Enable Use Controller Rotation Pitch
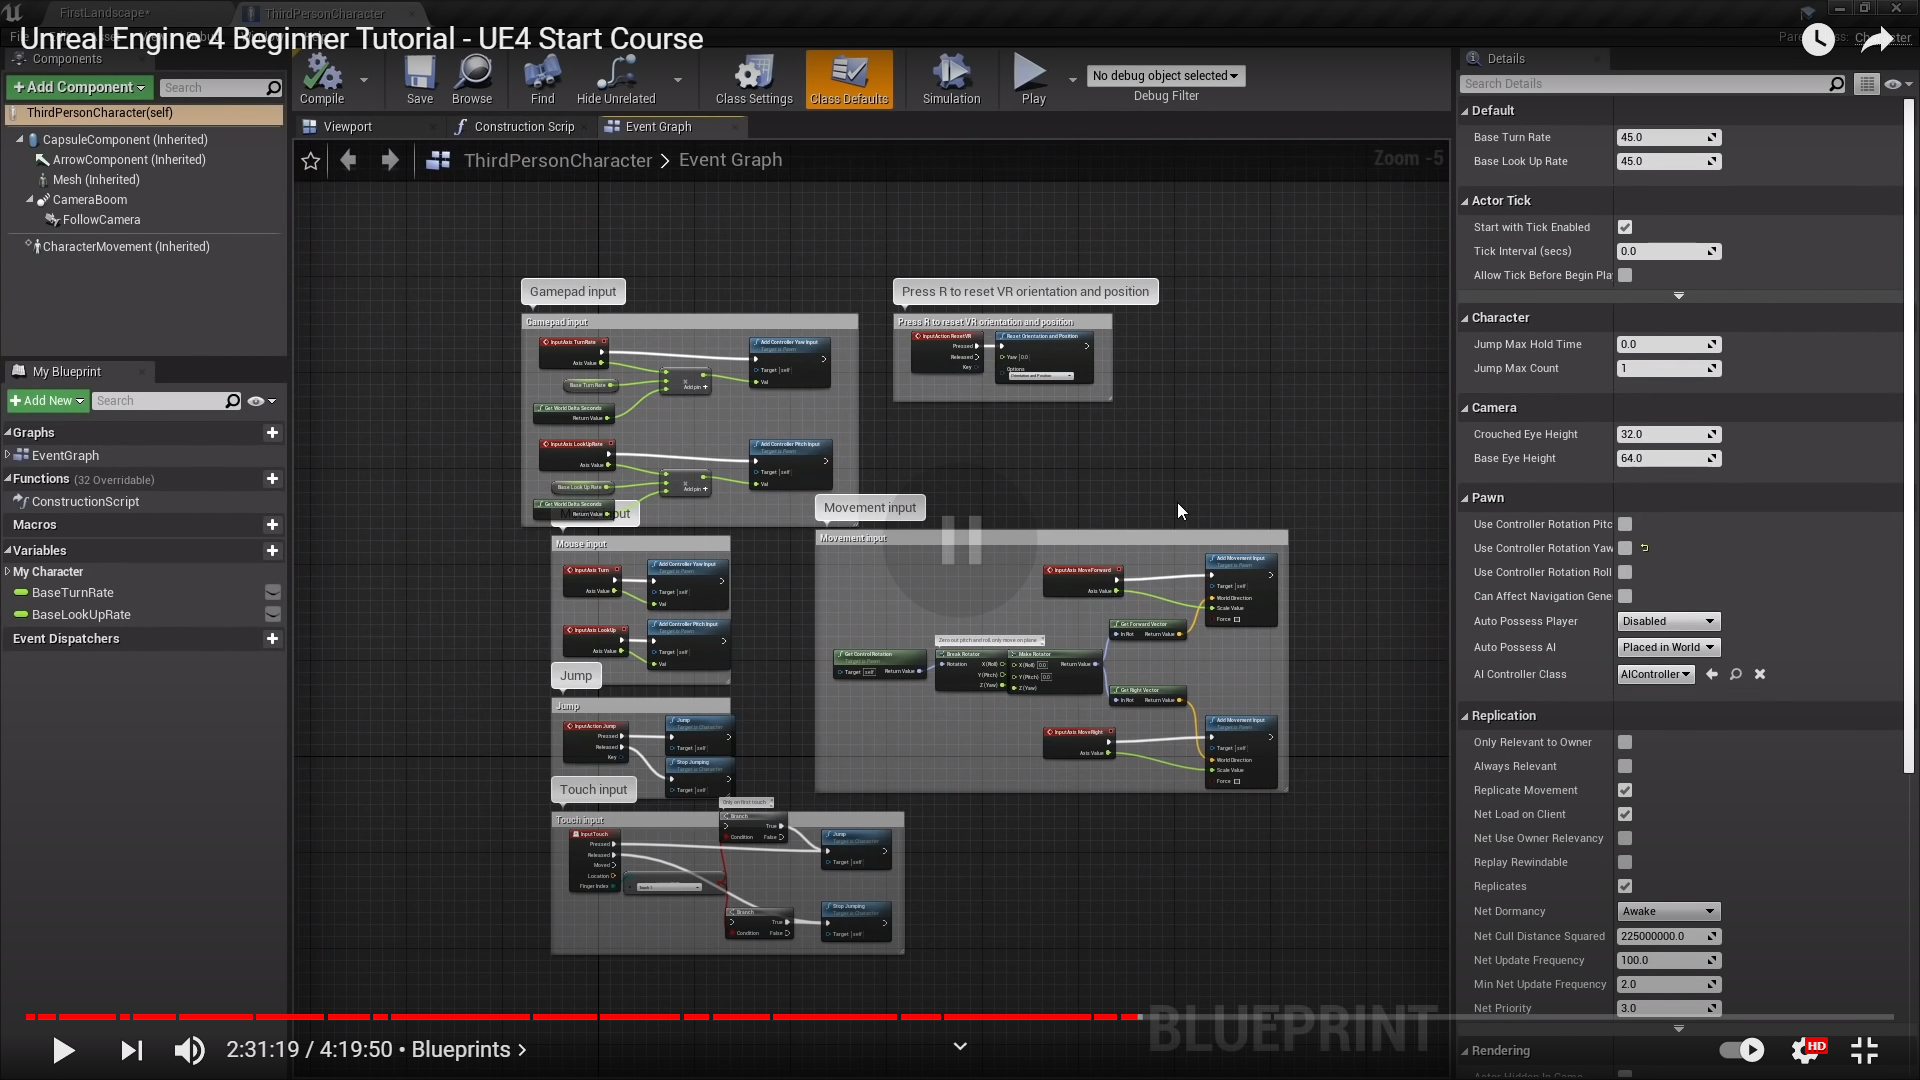This screenshot has width=1920, height=1080. (x=1625, y=524)
